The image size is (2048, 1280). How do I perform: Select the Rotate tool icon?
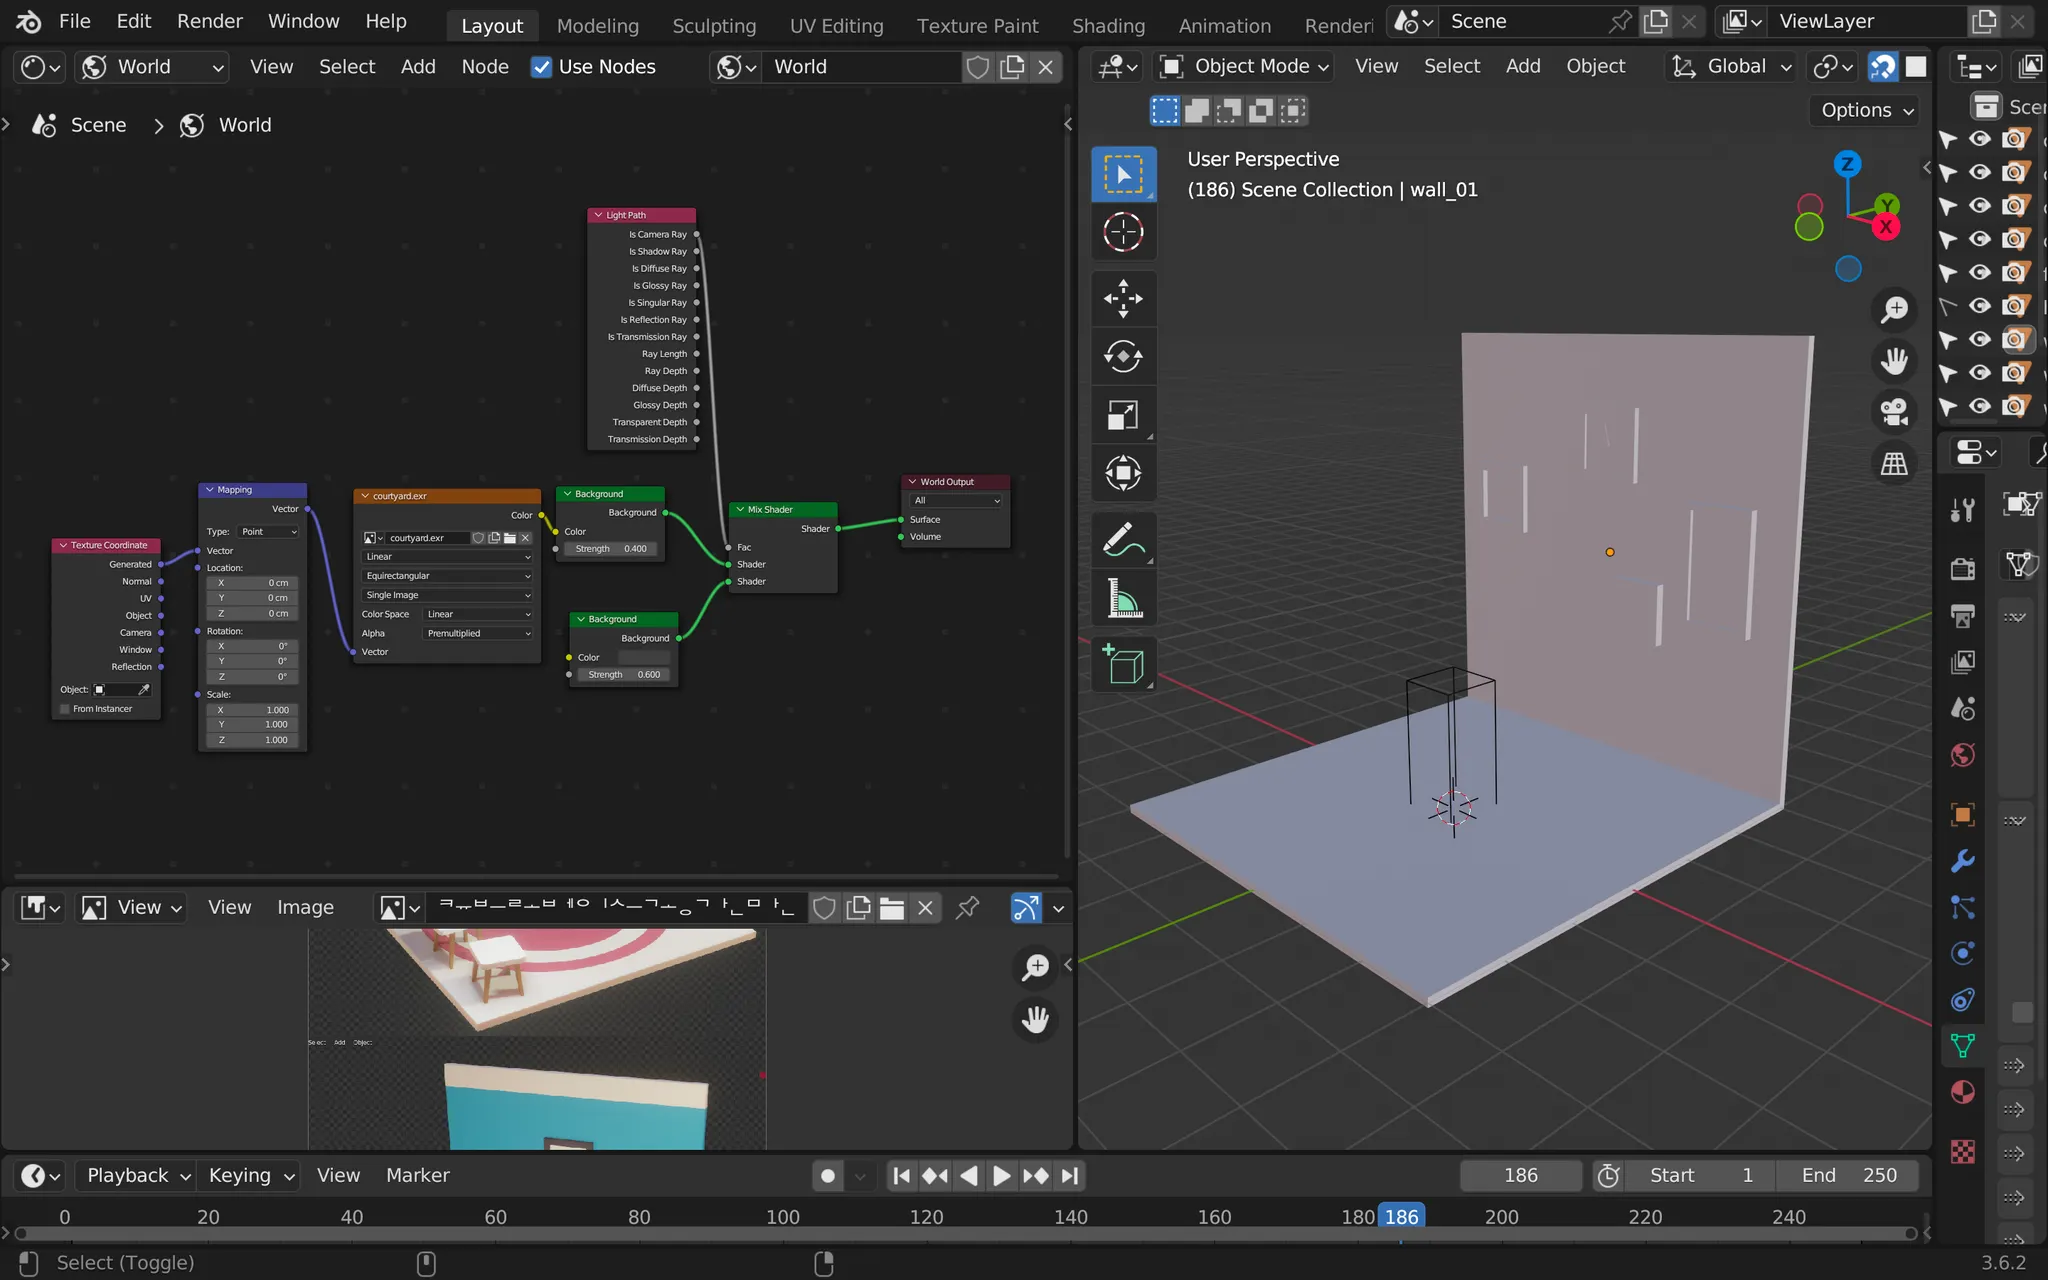[1123, 356]
